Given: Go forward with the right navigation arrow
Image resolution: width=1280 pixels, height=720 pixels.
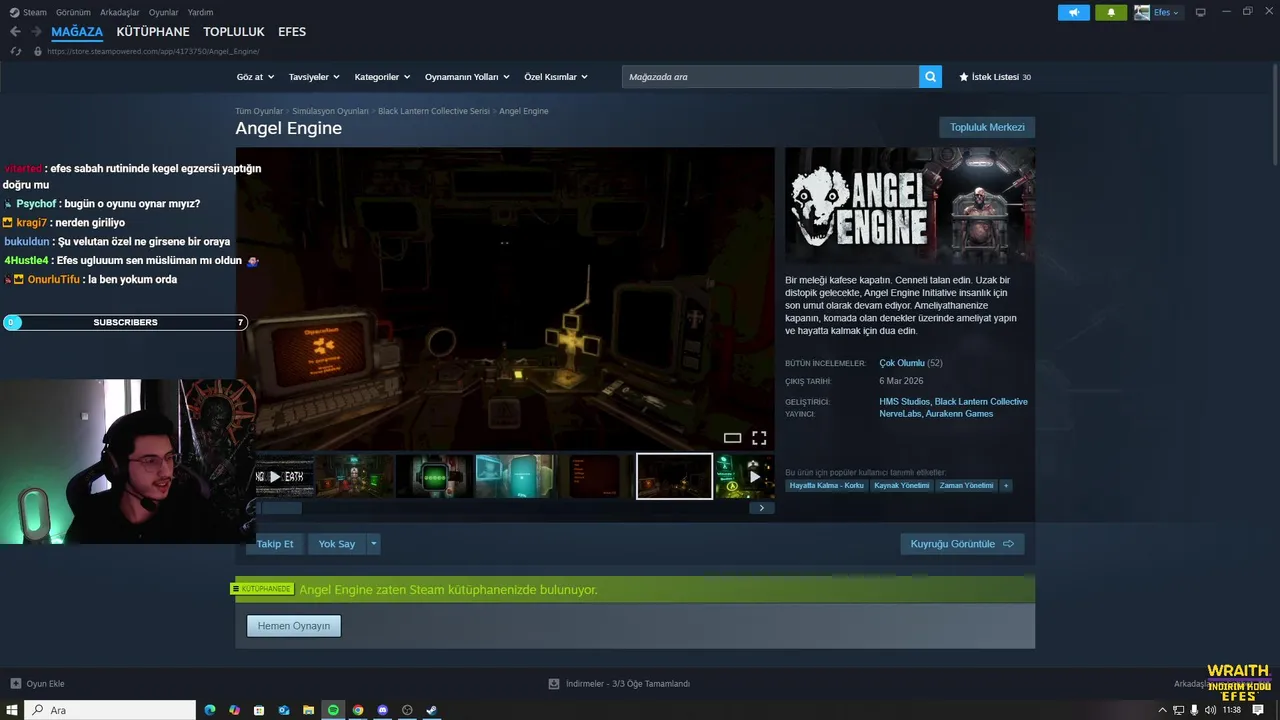Looking at the screenshot, I should [36, 32].
